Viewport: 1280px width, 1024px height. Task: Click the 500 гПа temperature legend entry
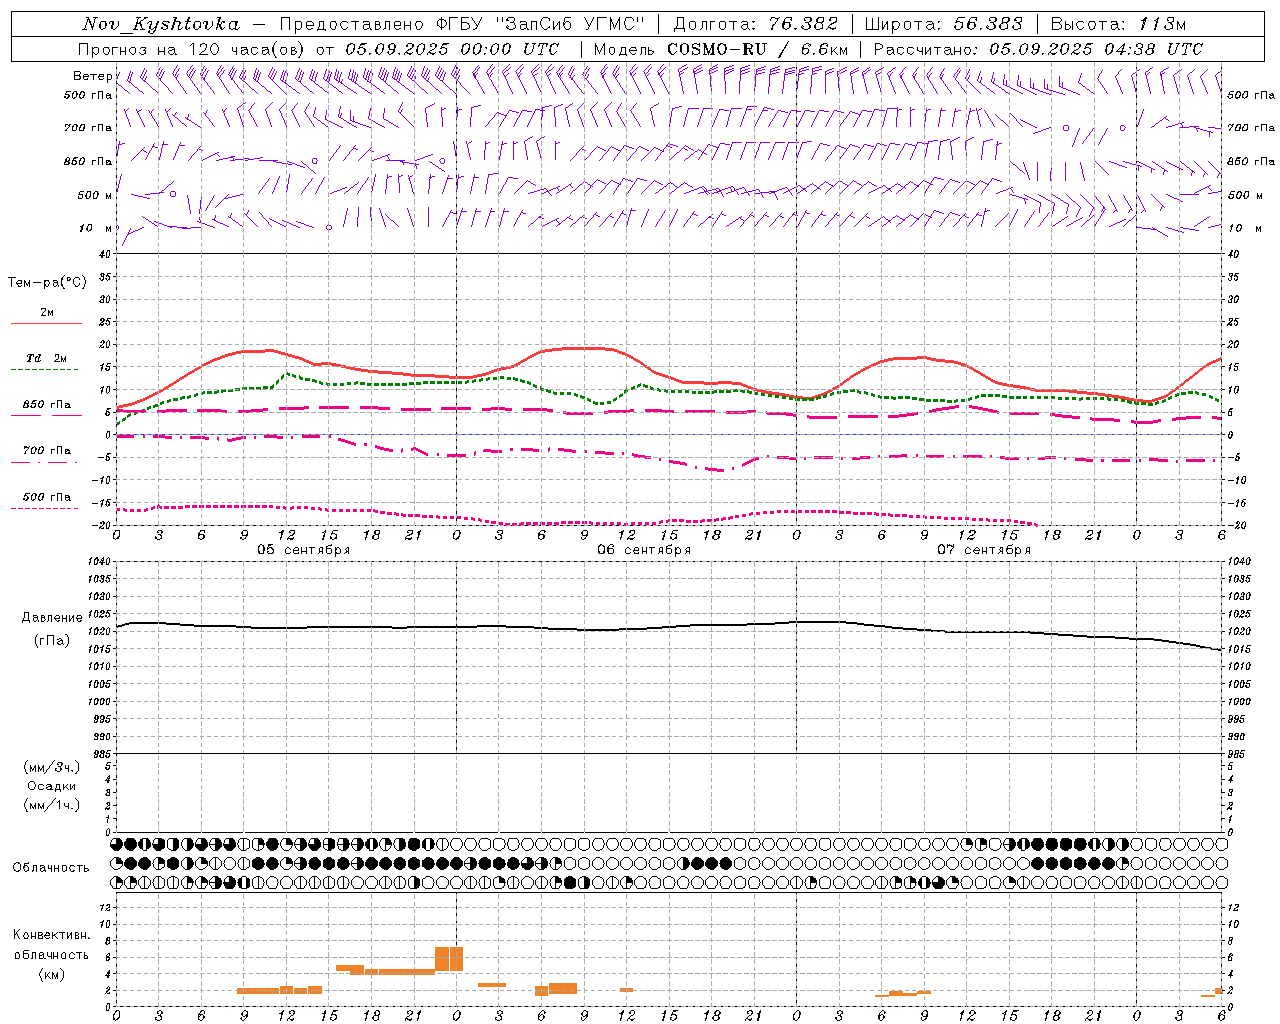pos(47,497)
